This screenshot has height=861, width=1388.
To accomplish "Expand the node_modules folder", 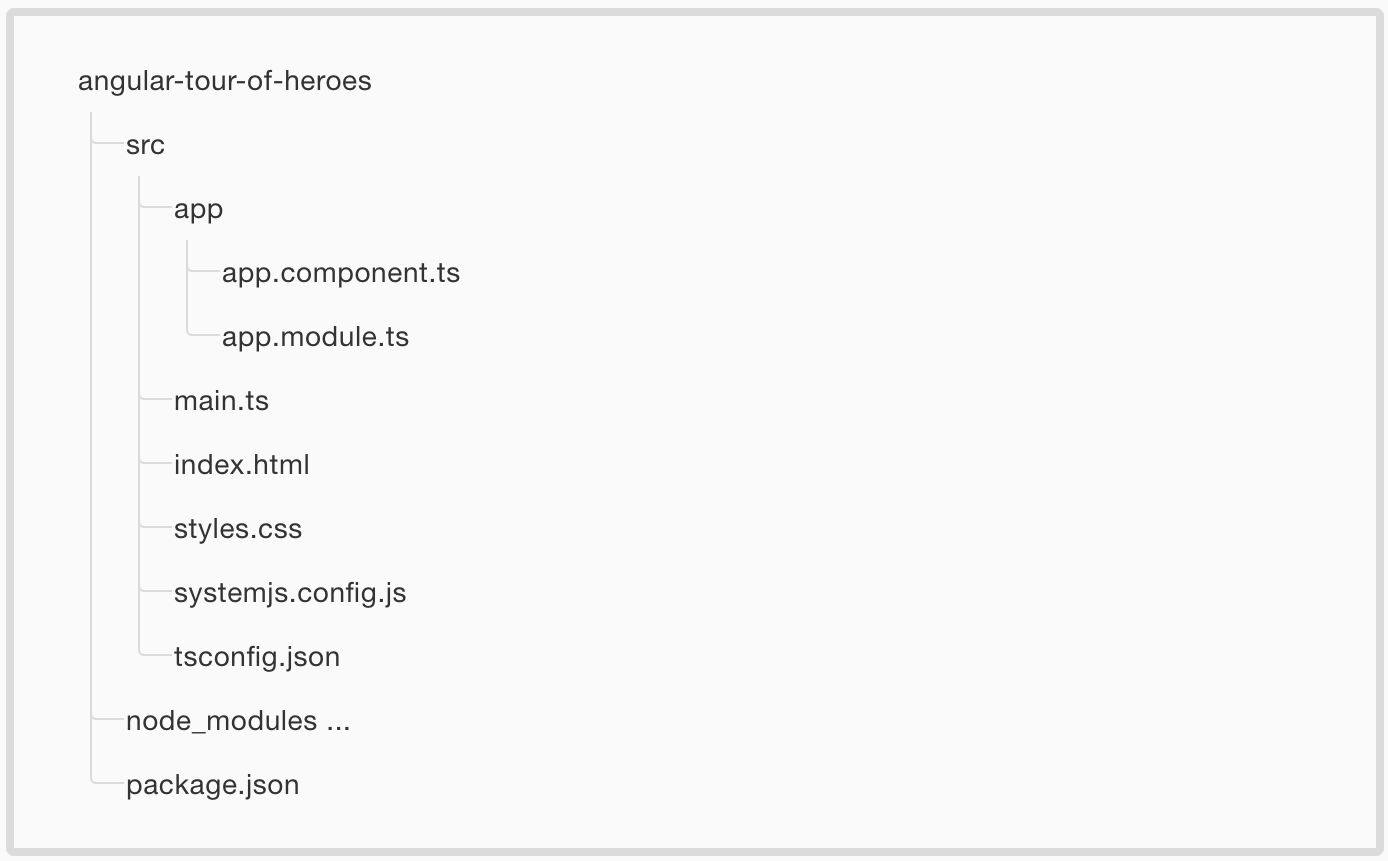I will [221, 721].
